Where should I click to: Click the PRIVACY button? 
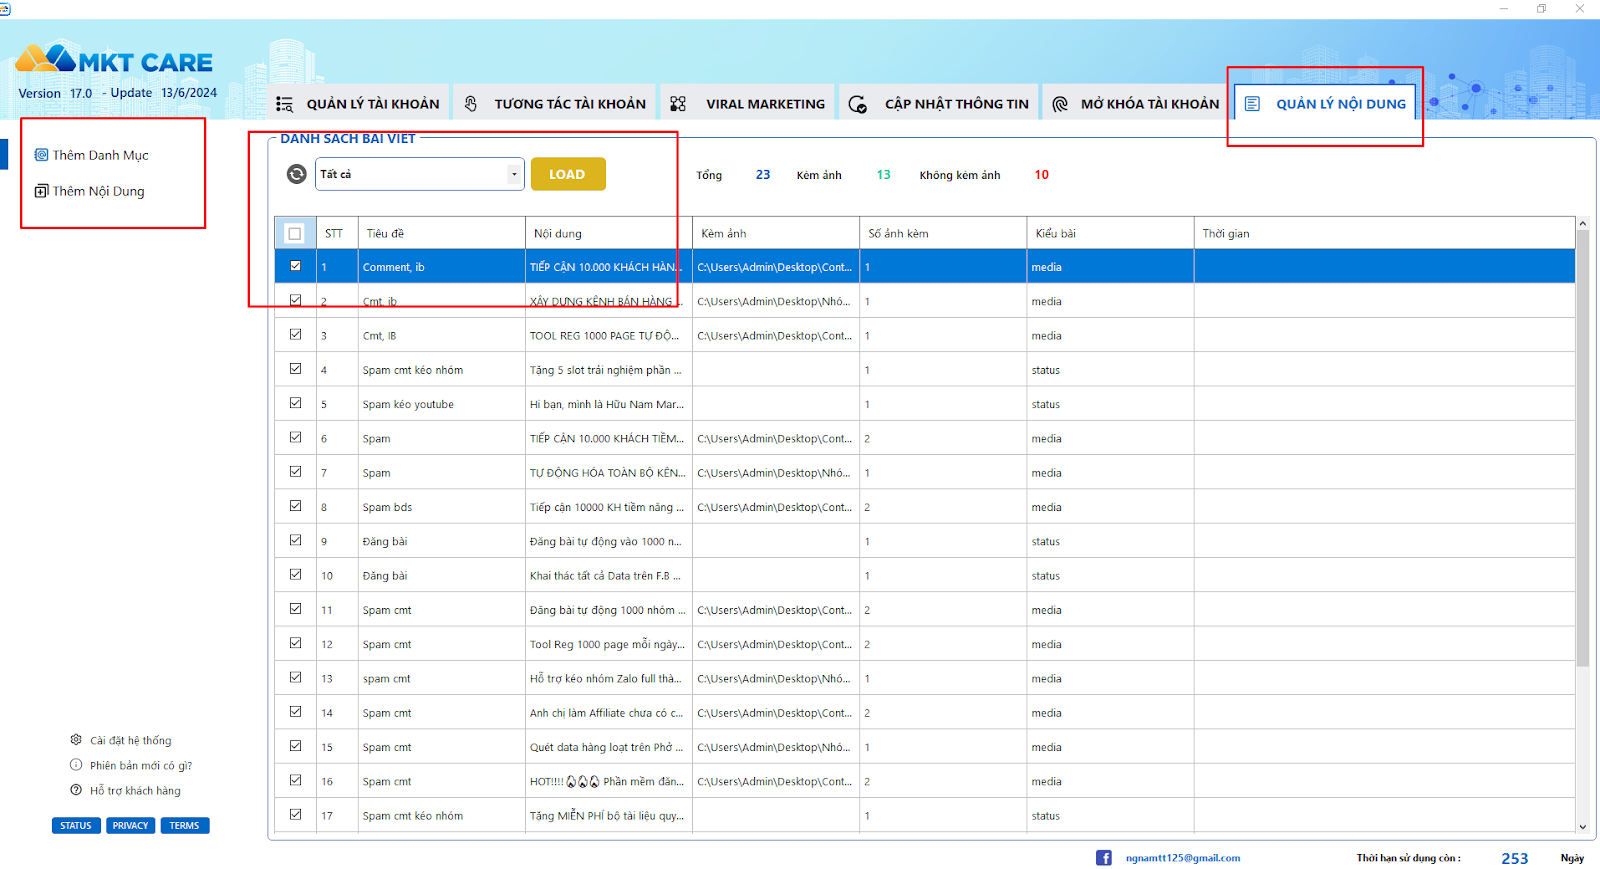click(x=130, y=826)
